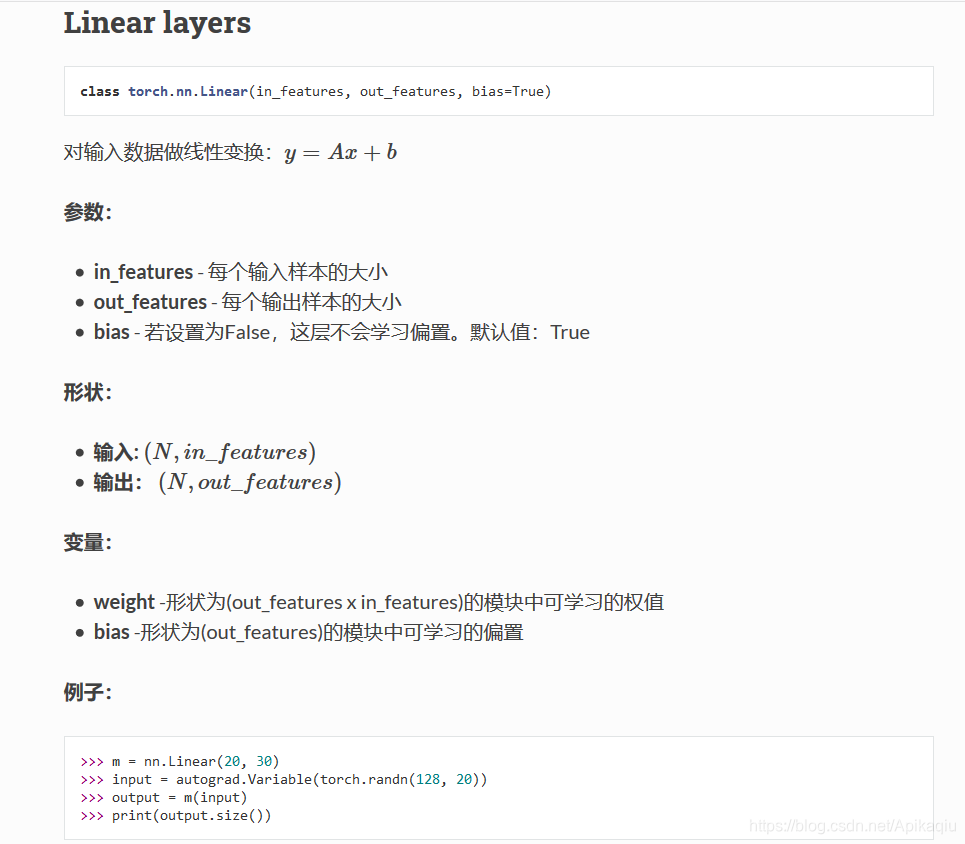Click code line input = autograd.Variable(...)
Image resolution: width=965 pixels, height=844 pixels.
[x=284, y=779]
